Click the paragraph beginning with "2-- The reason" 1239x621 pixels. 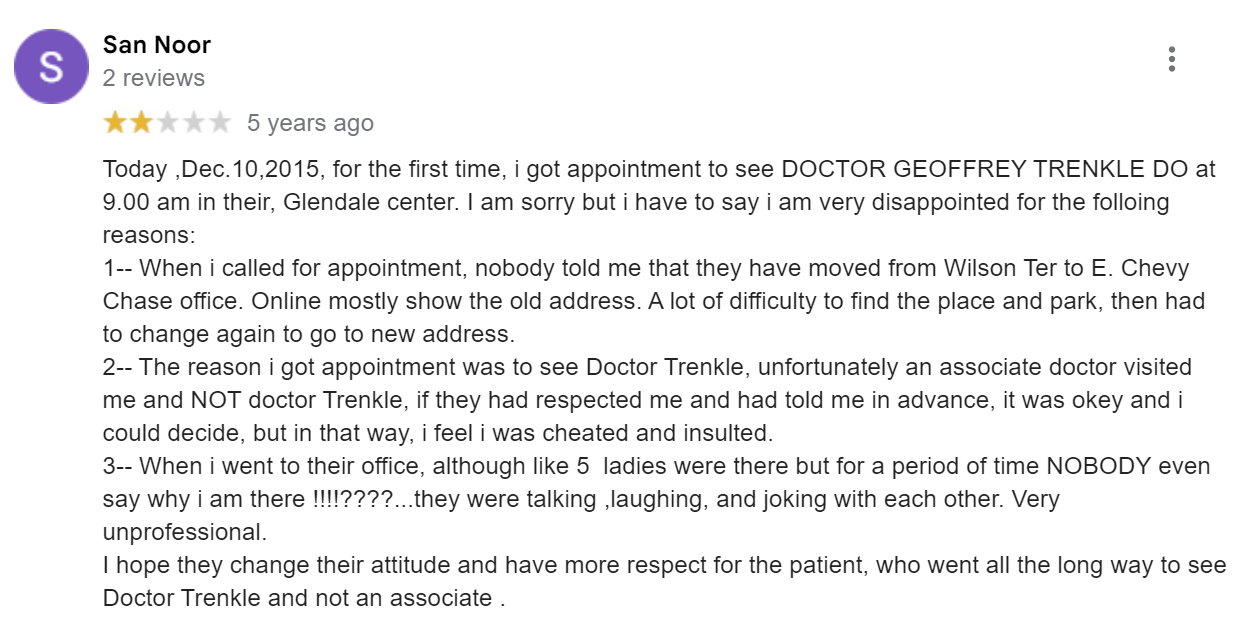[x=647, y=400]
